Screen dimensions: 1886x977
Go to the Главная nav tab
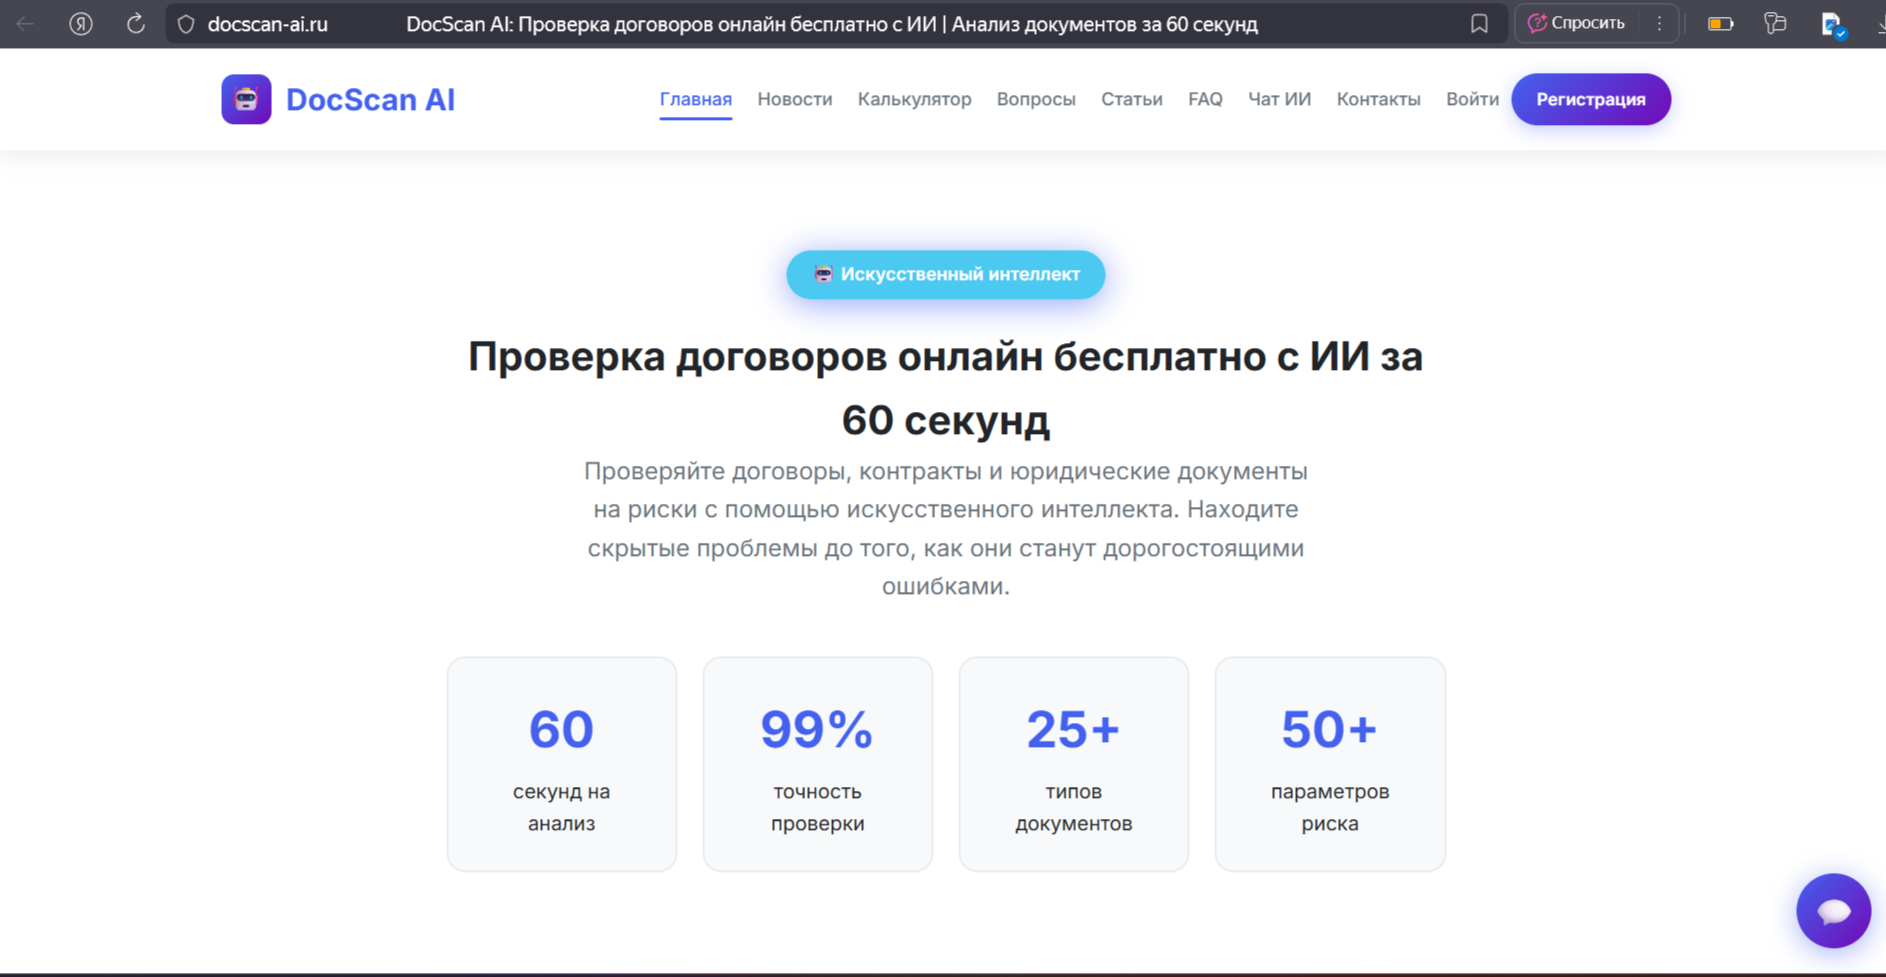pos(695,99)
